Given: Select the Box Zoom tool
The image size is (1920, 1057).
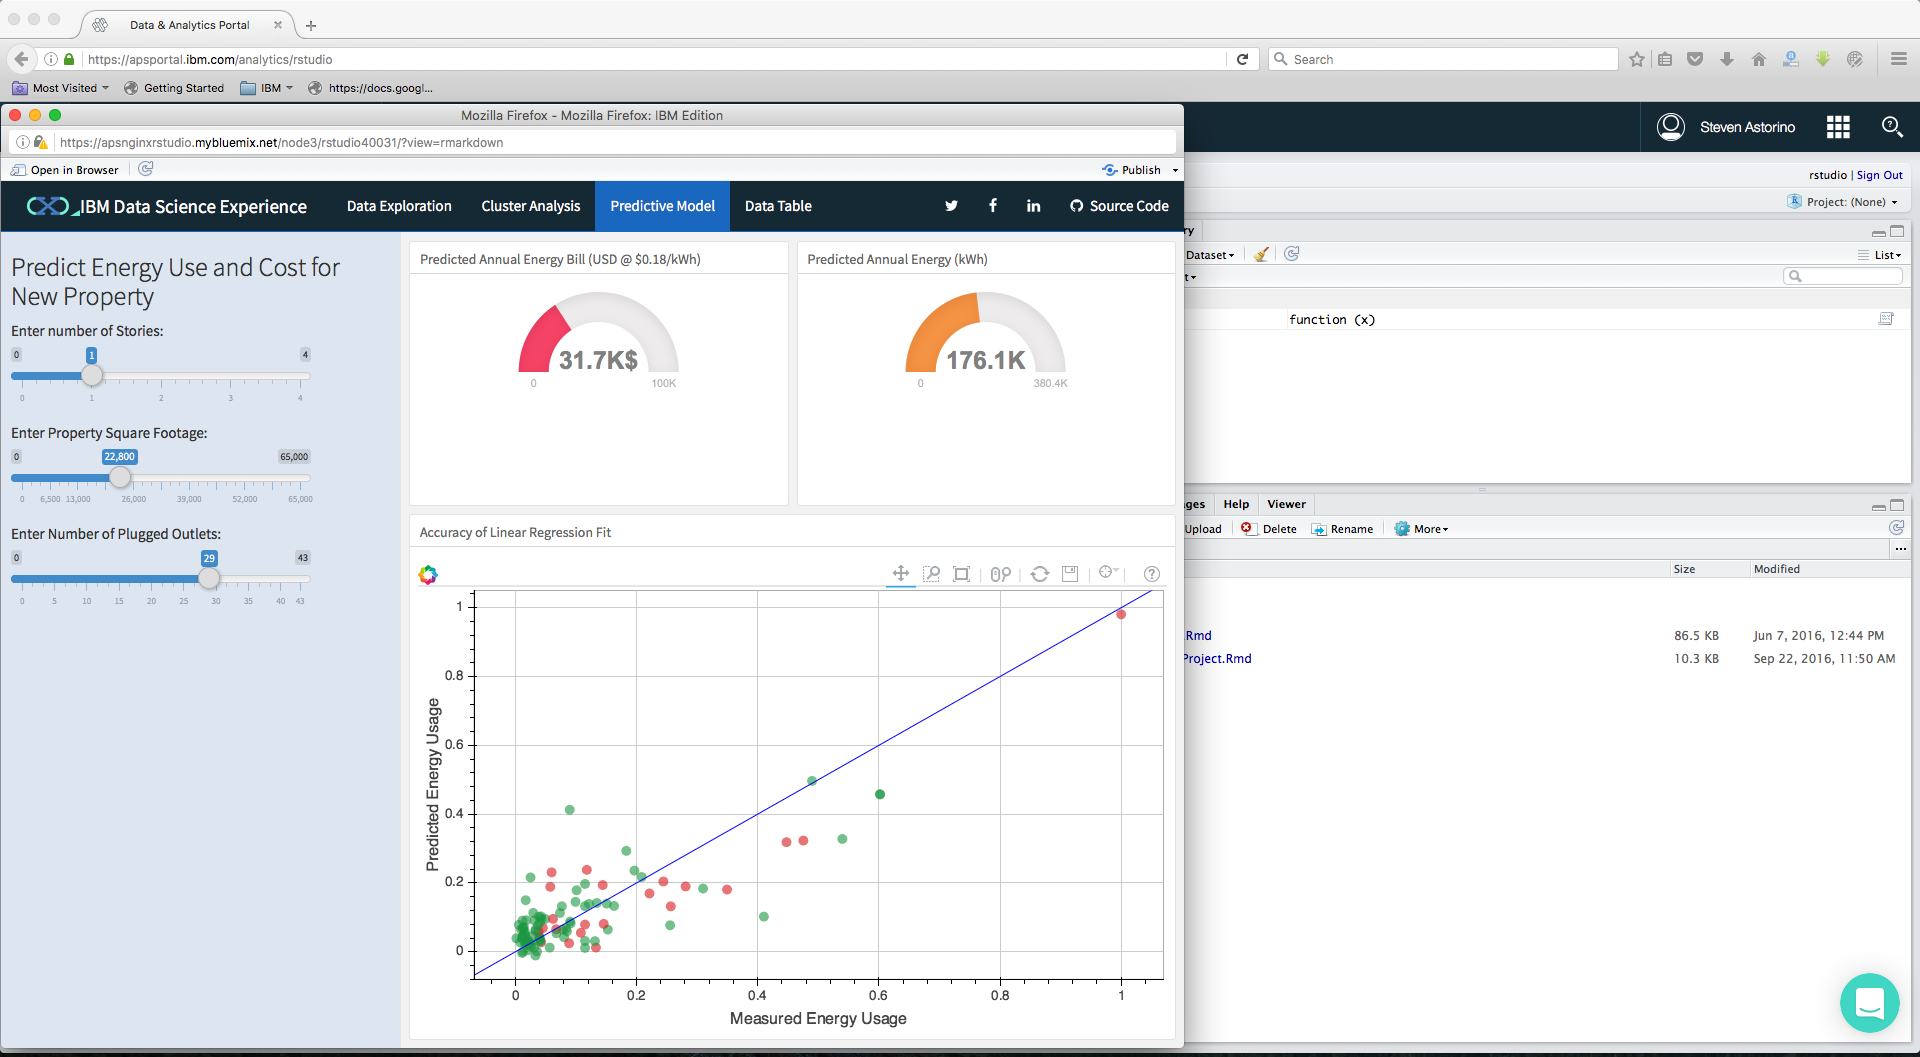Looking at the screenshot, I should point(931,573).
